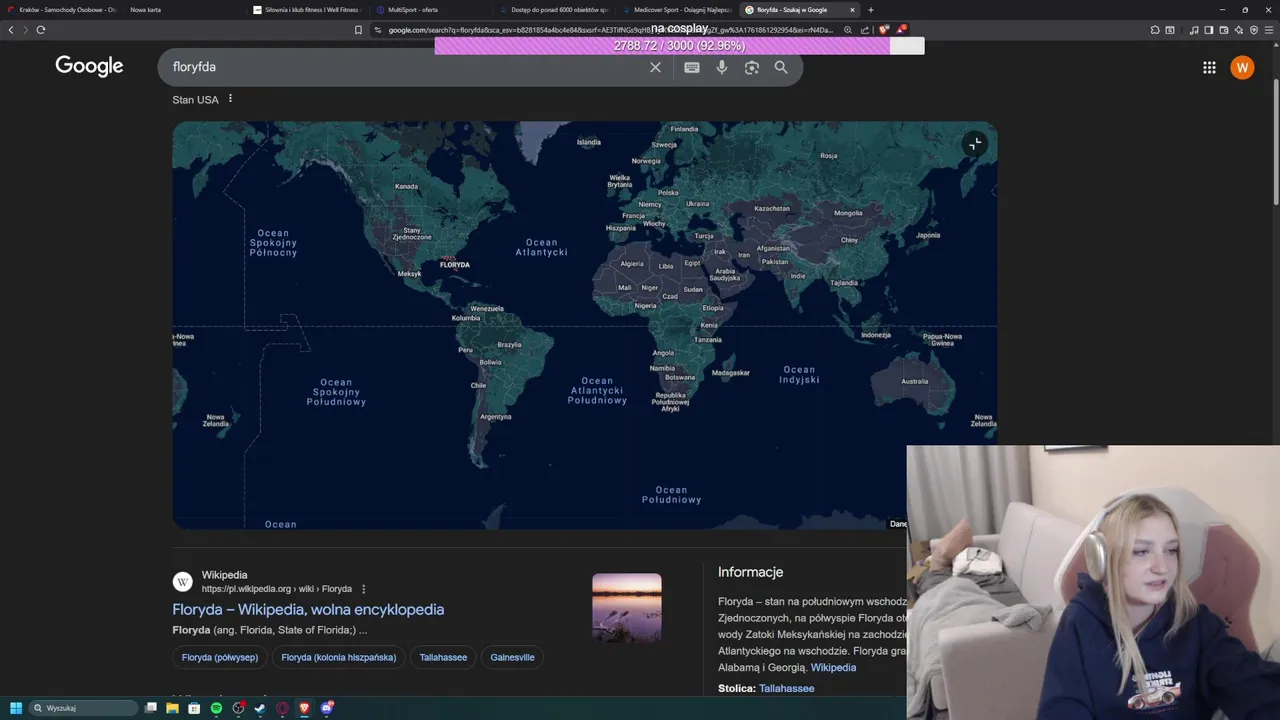This screenshot has height=720, width=1280.
Task: Select Floryda (kolonia hiszpańska) chip
Action: 339,657
